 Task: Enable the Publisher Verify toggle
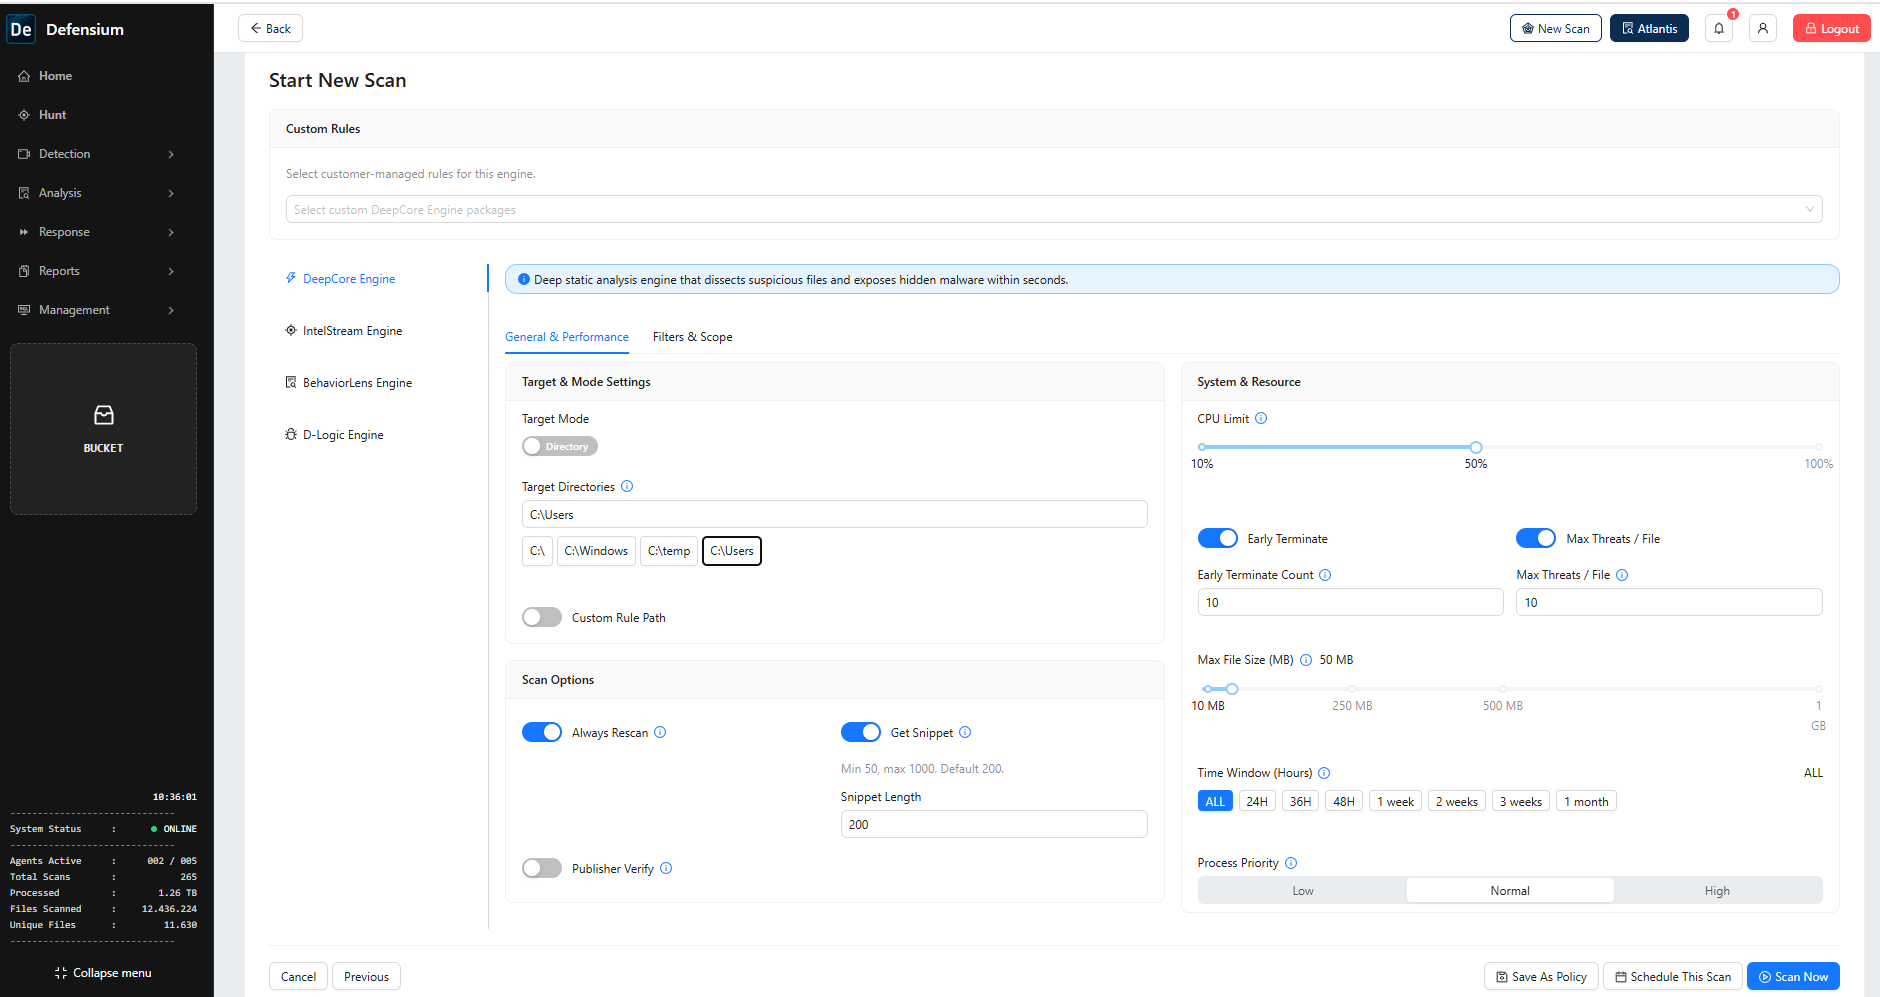click(x=542, y=868)
